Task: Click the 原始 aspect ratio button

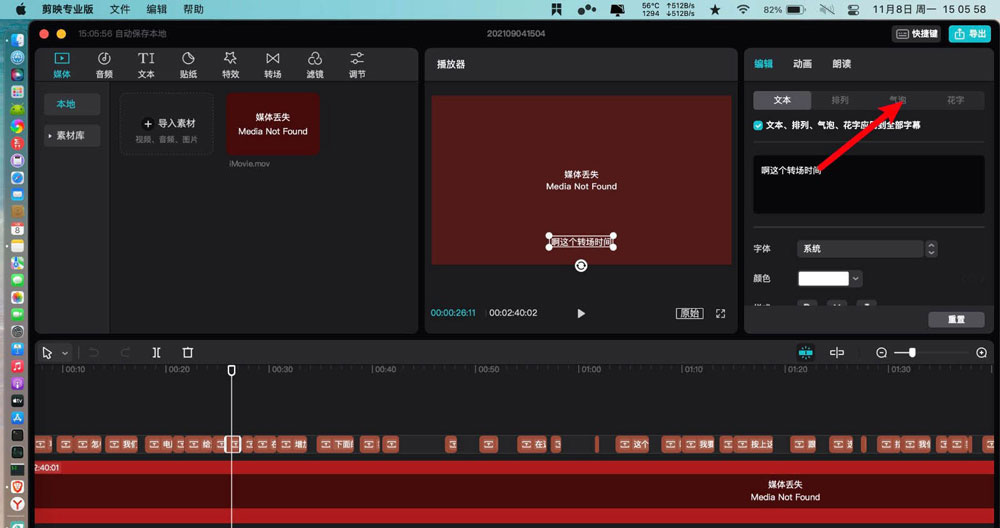Action: click(689, 313)
